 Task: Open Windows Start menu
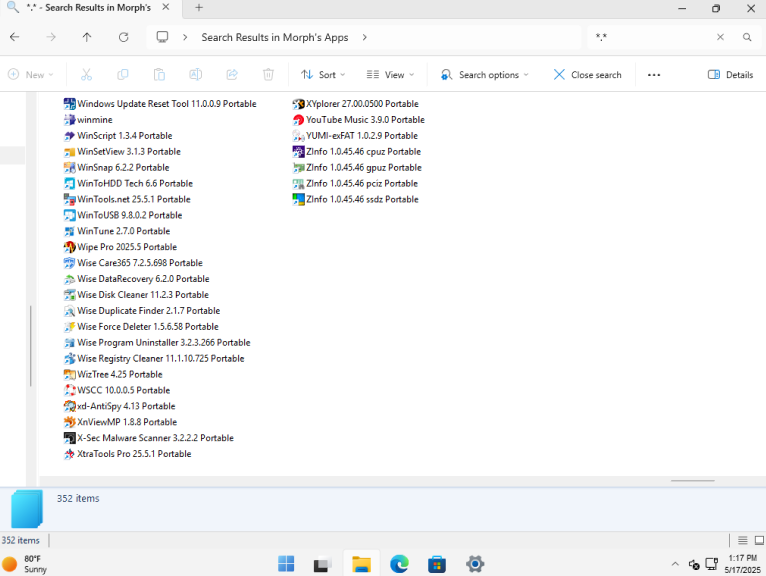286,564
